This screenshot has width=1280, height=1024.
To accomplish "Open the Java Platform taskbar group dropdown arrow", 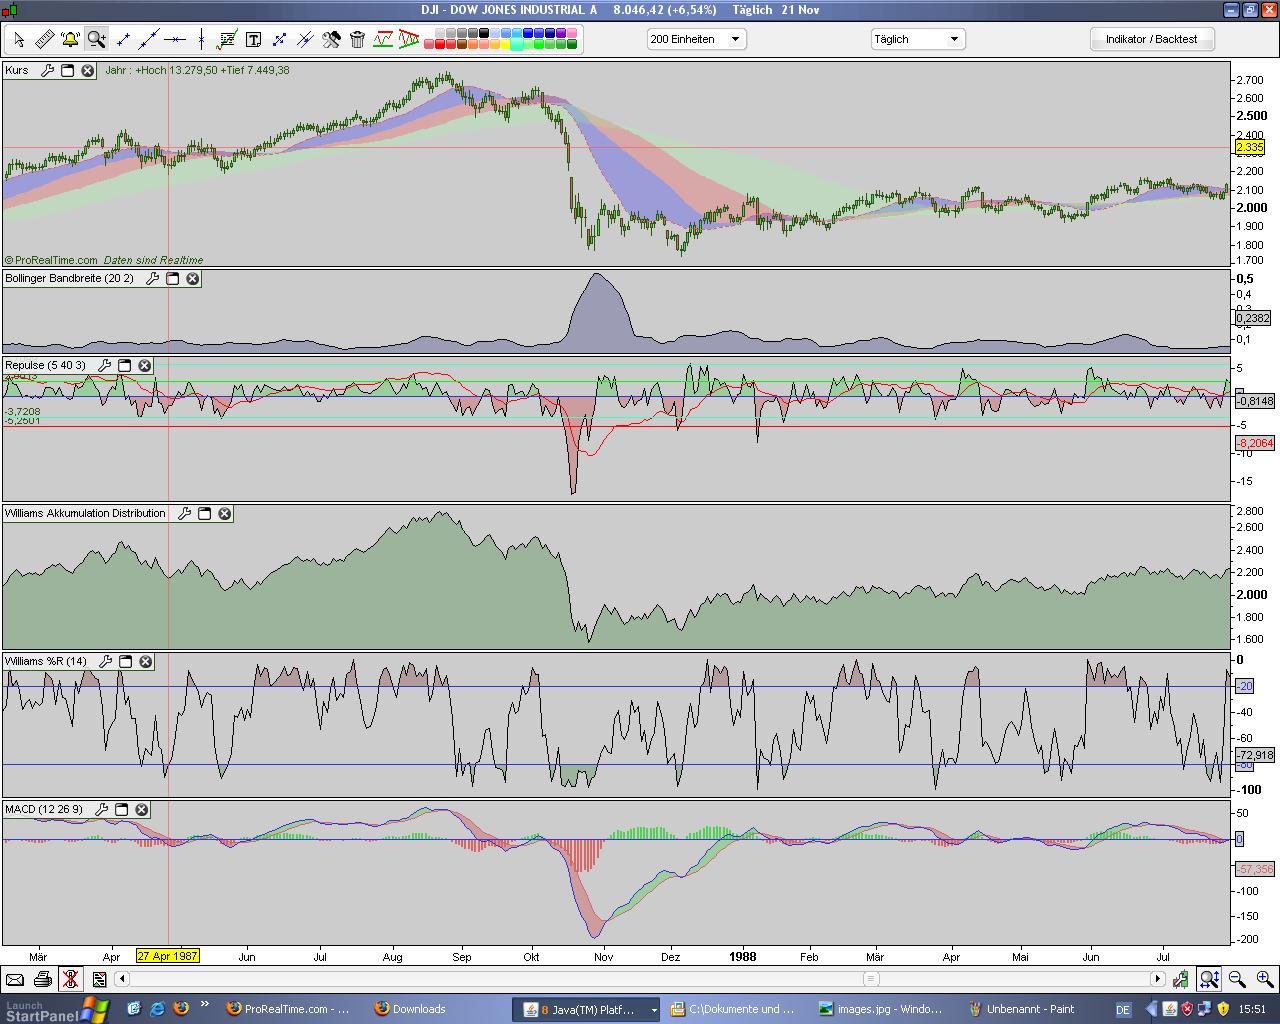I will (654, 1009).
